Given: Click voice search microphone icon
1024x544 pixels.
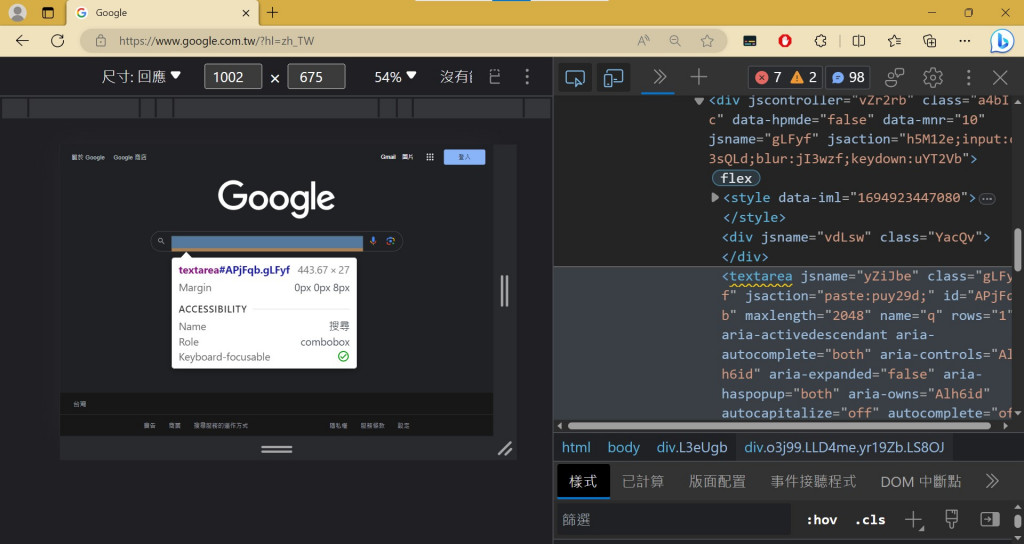Looking at the screenshot, I should [x=373, y=241].
